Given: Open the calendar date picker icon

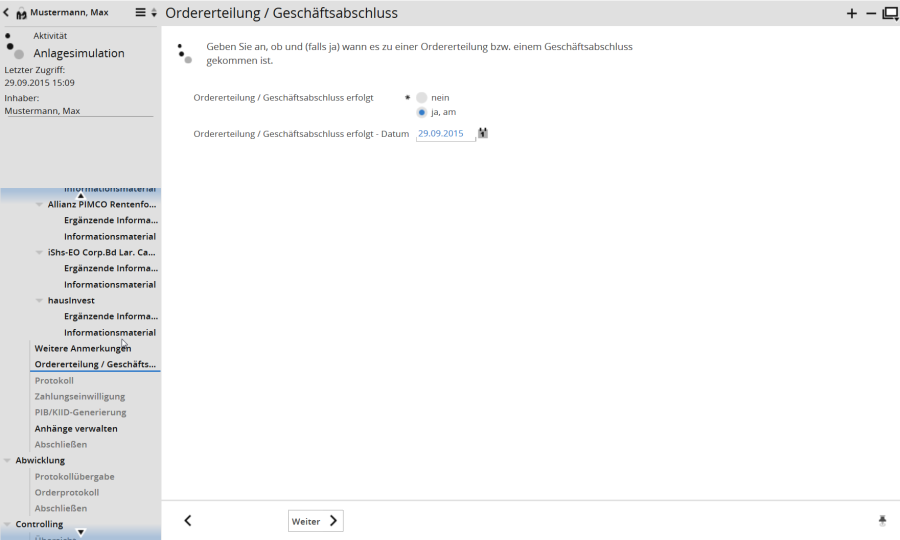Looking at the screenshot, I should pyautogui.click(x=483, y=133).
